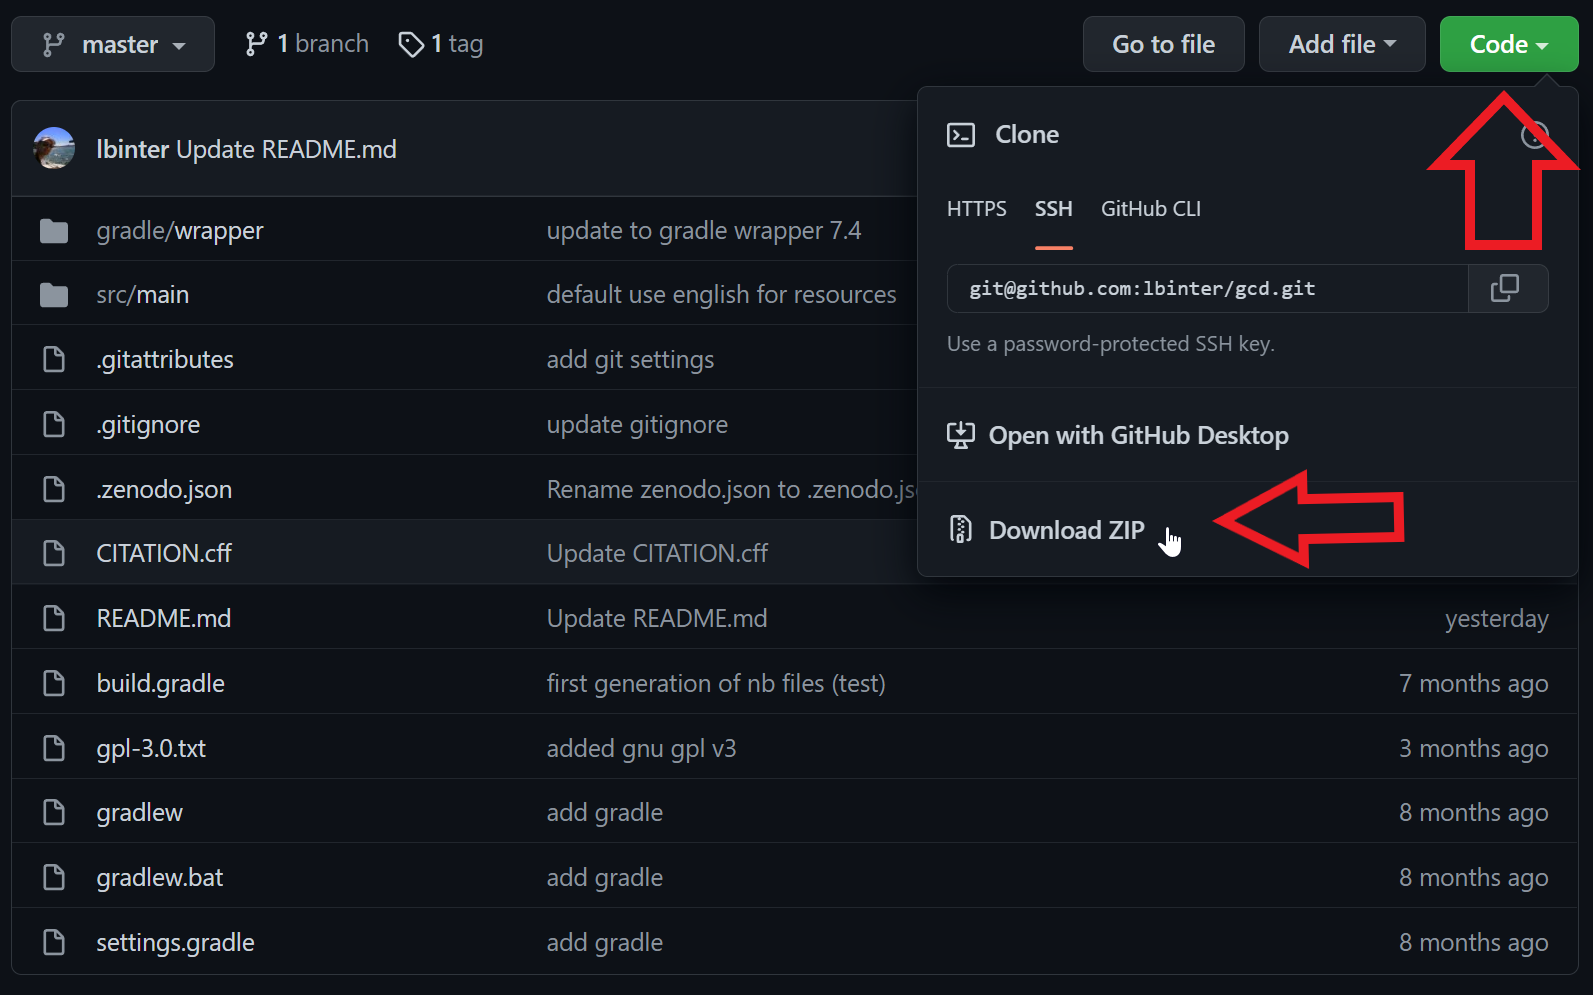Image resolution: width=1593 pixels, height=995 pixels.
Task: Click the src/main folder icon
Action: point(54,295)
